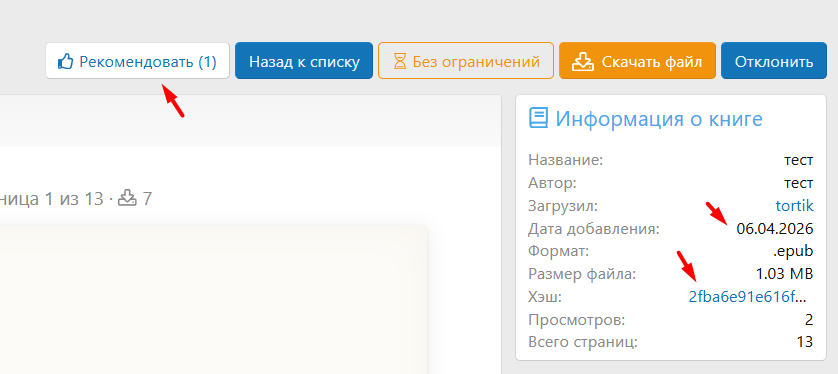Download the book with Скачать файл

coord(637,61)
